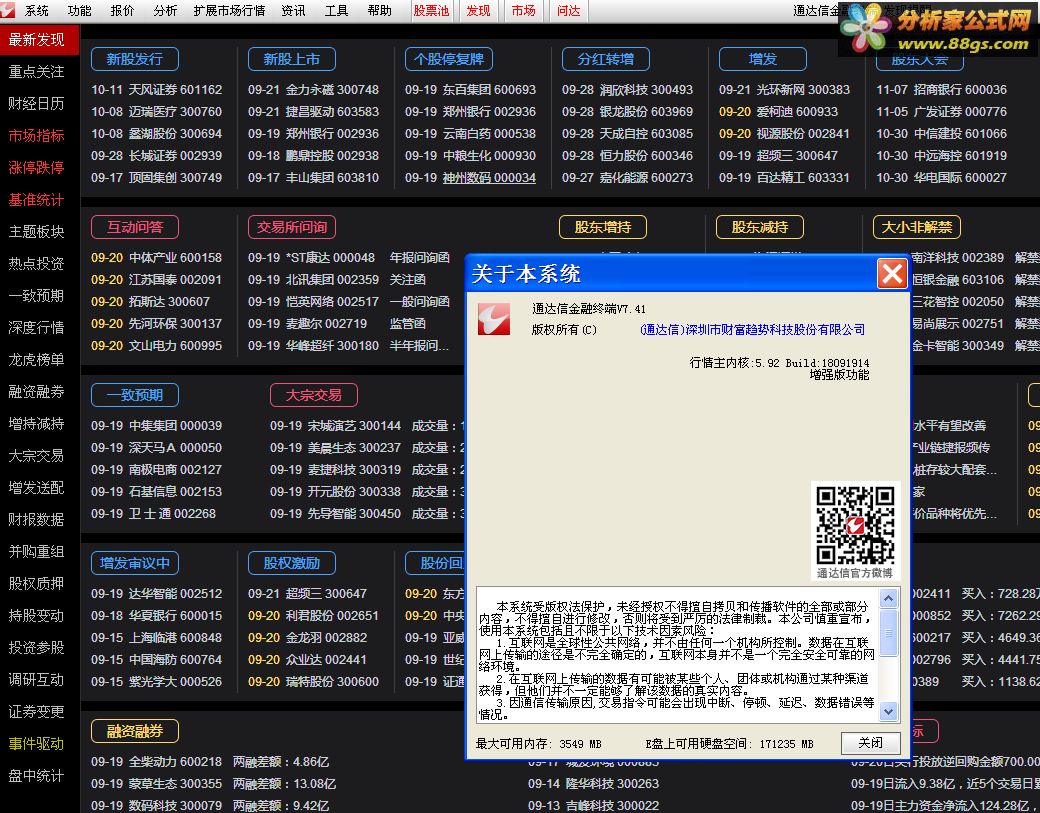Screen dimensions: 1040x813
Task: Click the 润欣科技 300493 entry
Action: [627, 90]
